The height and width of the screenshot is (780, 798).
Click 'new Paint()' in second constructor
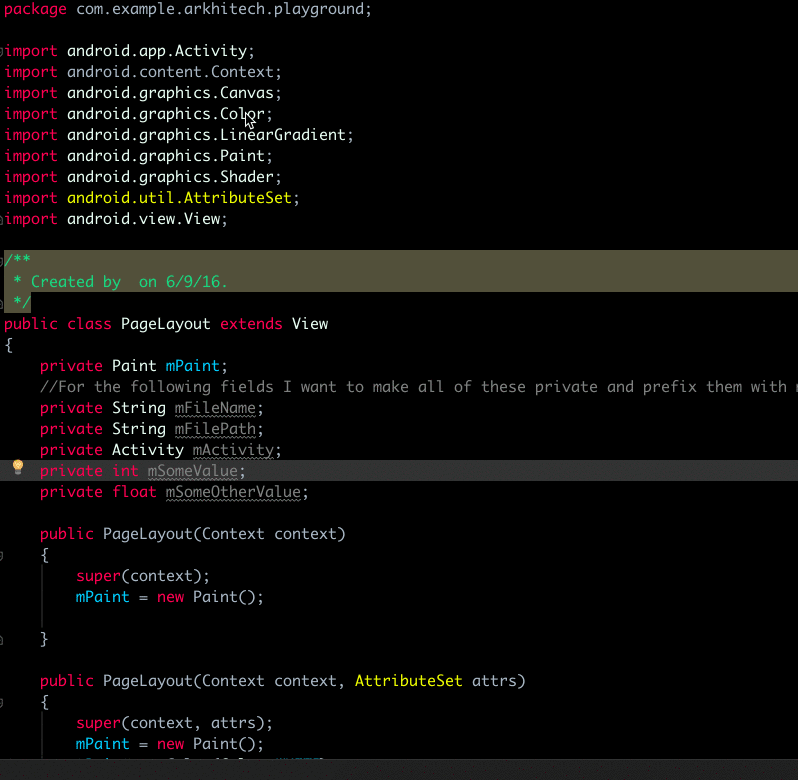coord(206,744)
